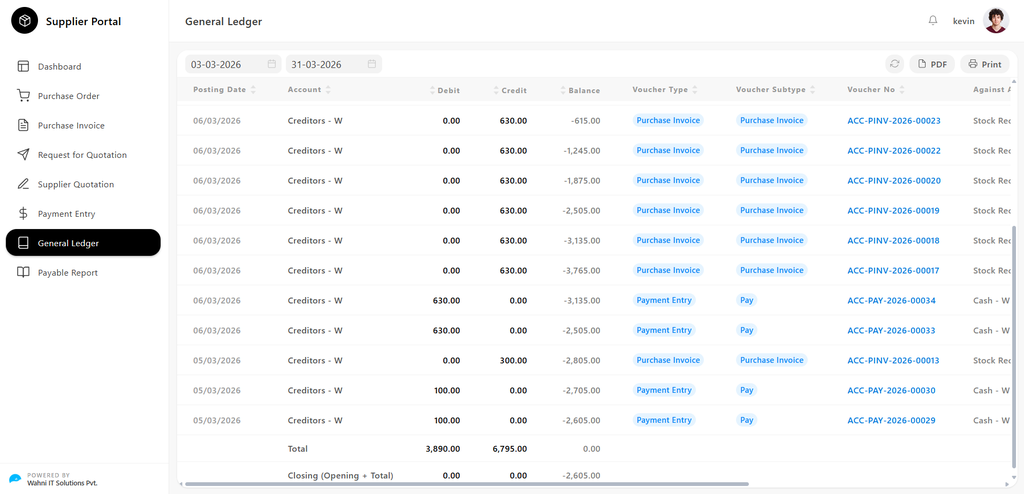Click the Supplier Quotation pen icon
The height and width of the screenshot is (494, 1024).
click(24, 184)
